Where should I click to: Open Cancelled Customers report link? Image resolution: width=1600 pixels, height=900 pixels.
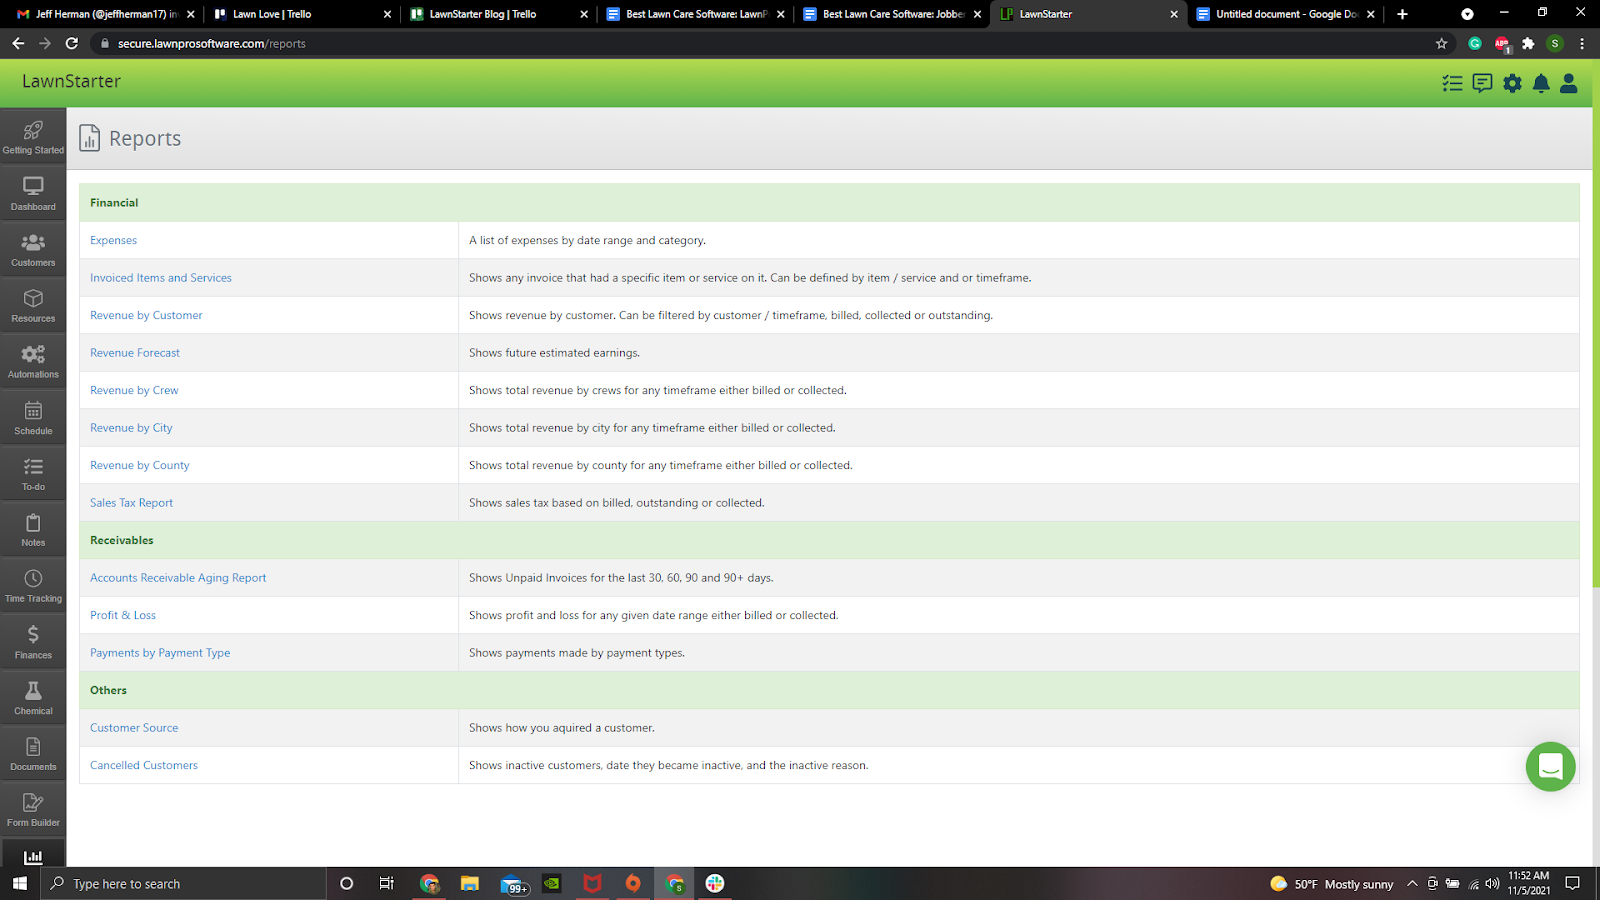tap(144, 765)
